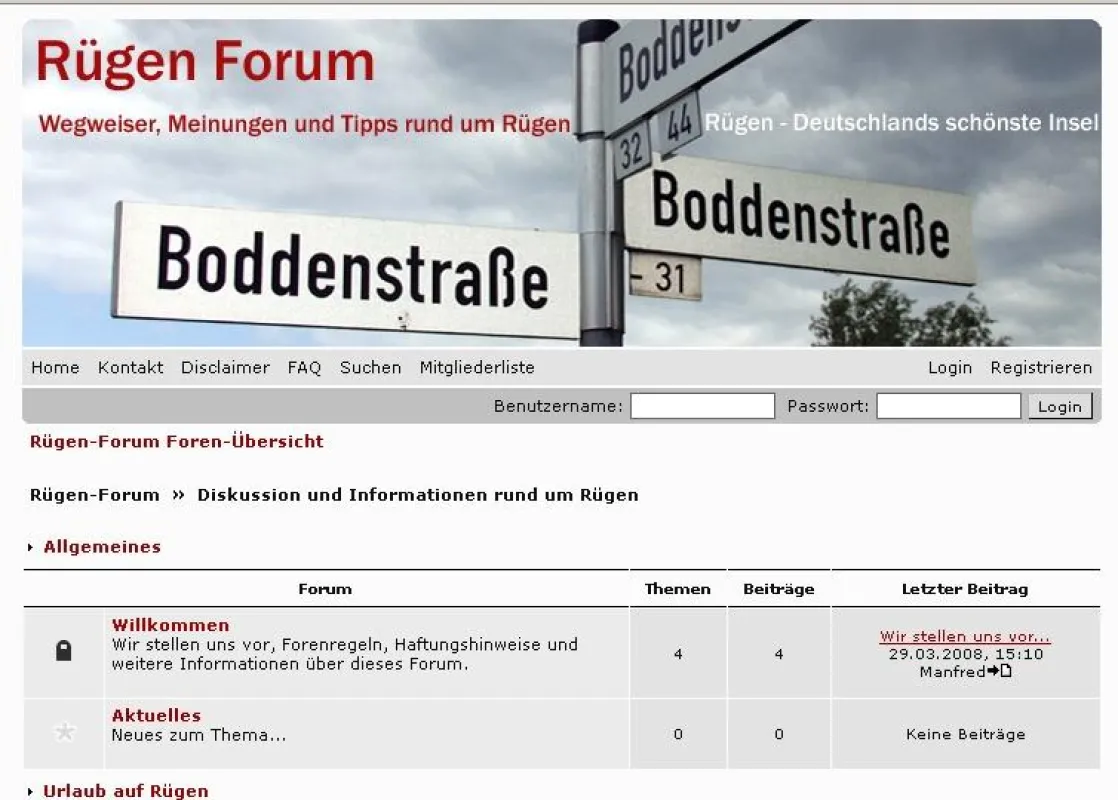Screen dimensions: 1118x800
Task: Open the Urlaub auf Rügen category
Action: (x=125, y=791)
